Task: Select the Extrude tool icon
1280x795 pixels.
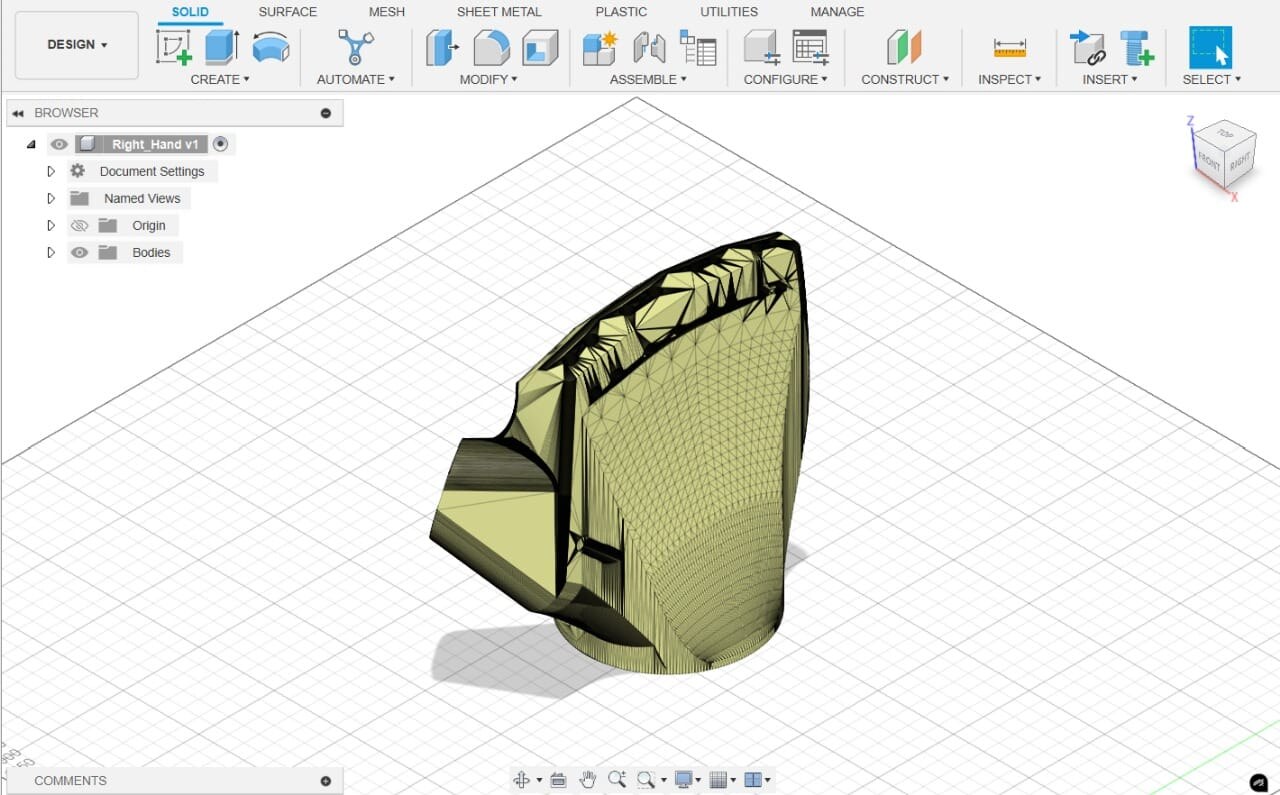Action: (x=222, y=47)
